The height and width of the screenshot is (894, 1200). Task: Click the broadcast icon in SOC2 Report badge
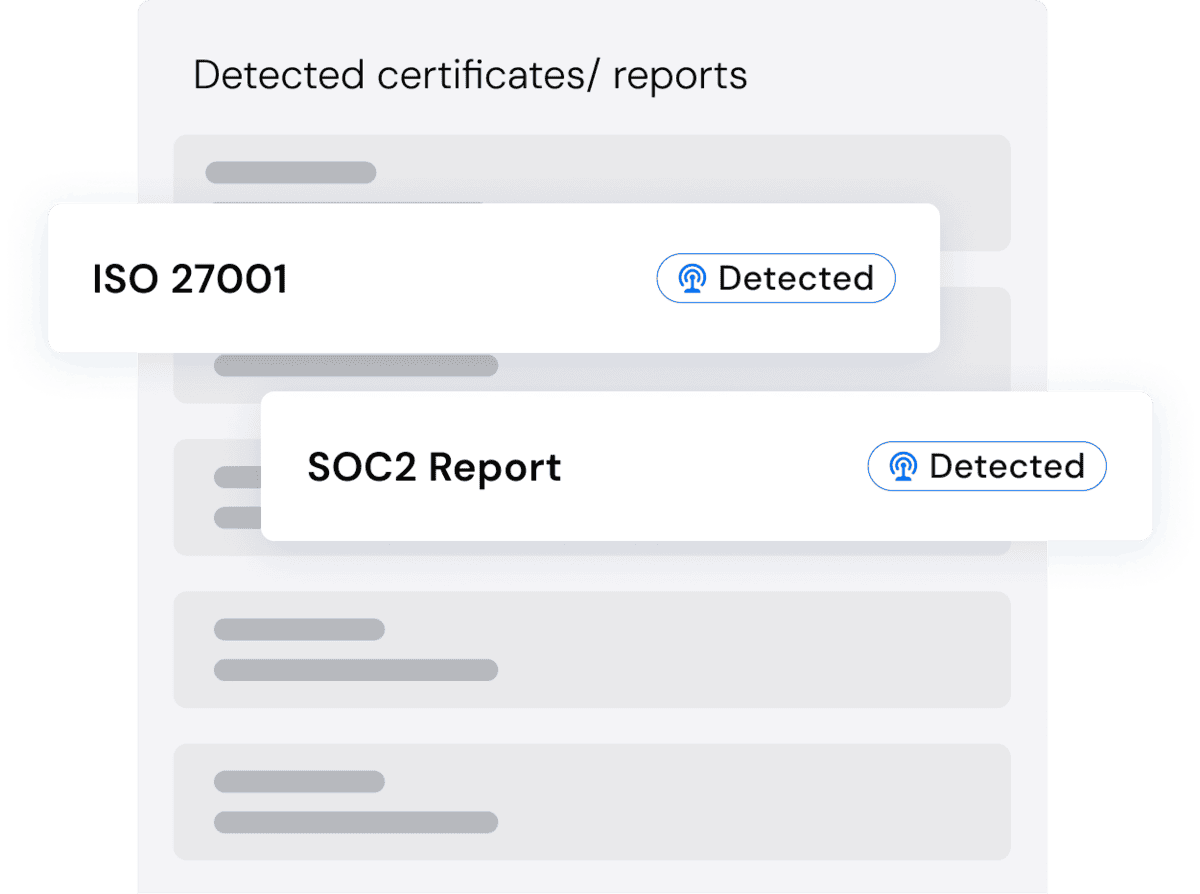[903, 467]
